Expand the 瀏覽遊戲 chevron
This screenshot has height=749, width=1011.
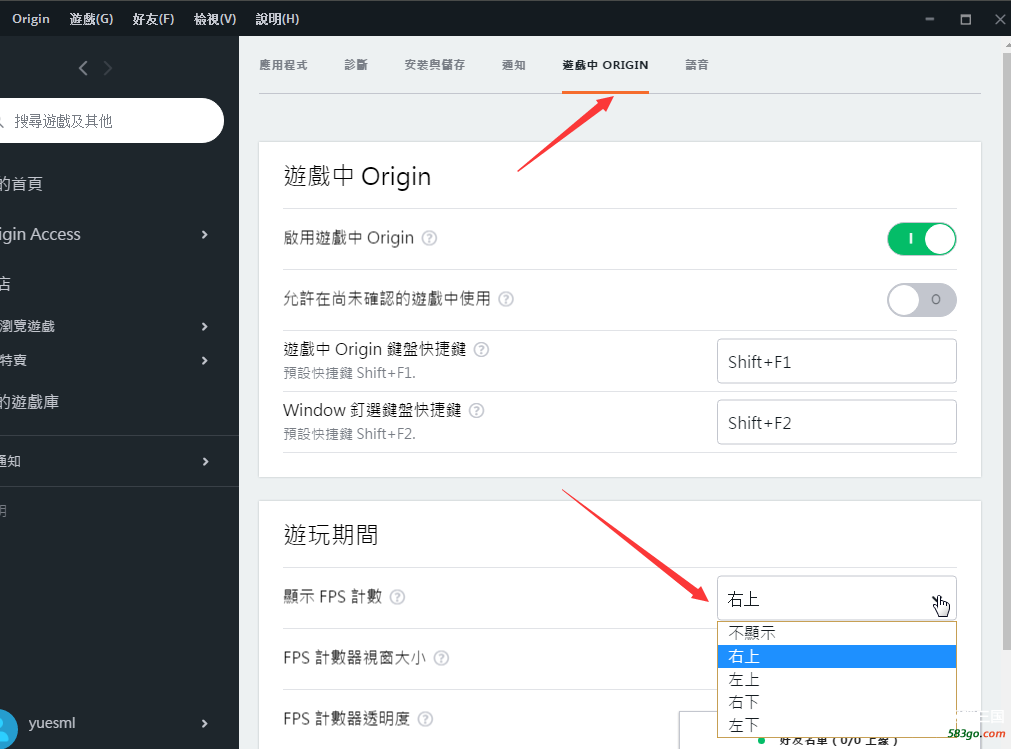coord(205,326)
